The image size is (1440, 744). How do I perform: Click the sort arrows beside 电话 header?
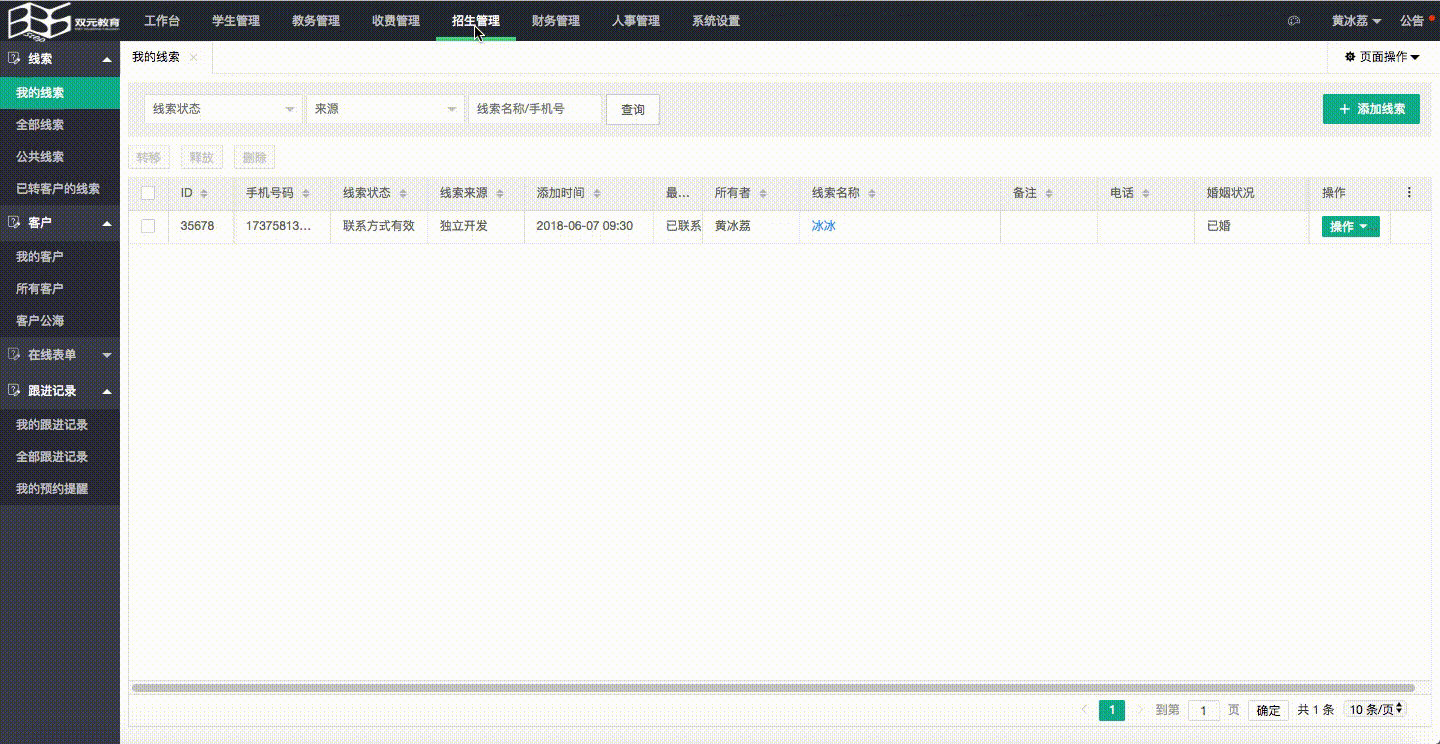coord(1146,193)
